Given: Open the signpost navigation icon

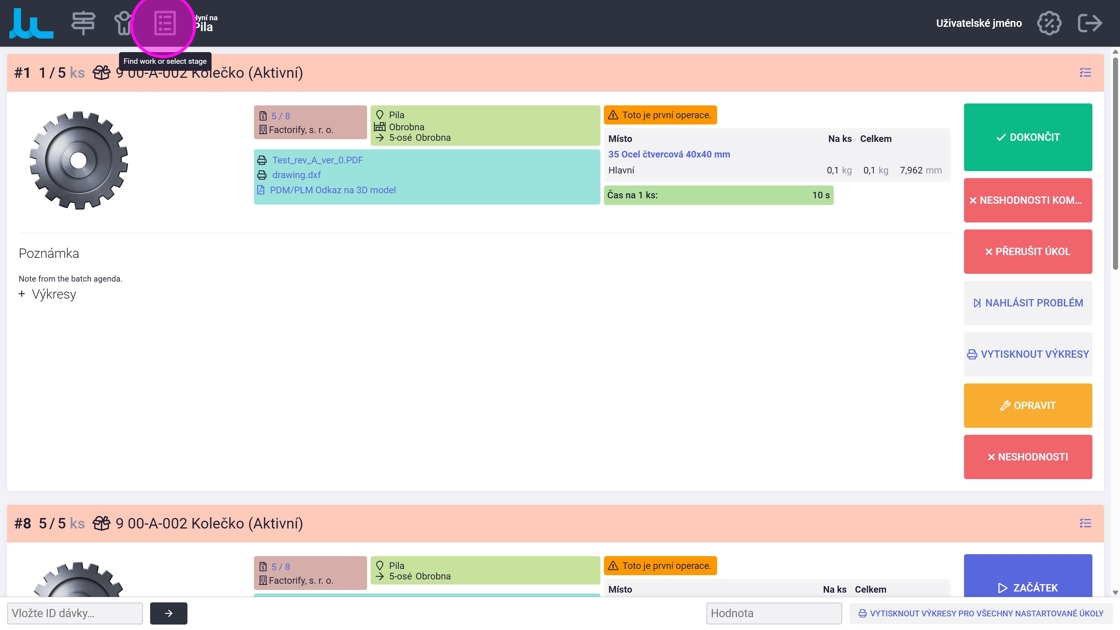Looking at the screenshot, I should click(83, 23).
